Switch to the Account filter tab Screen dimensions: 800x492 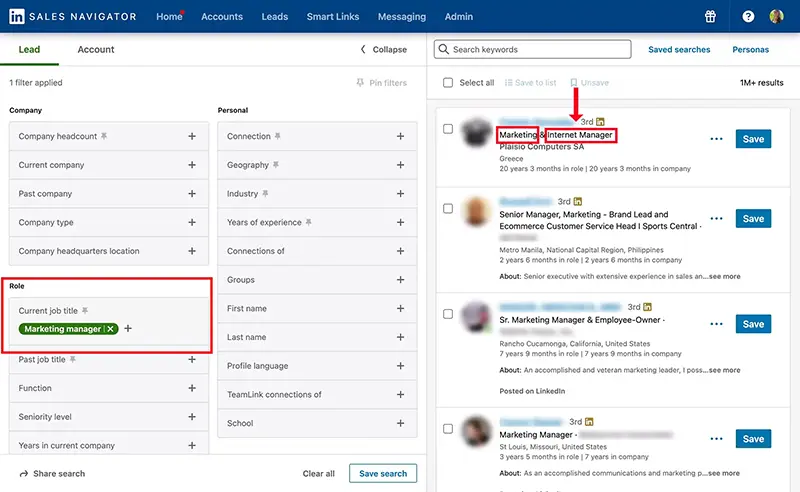point(96,50)
